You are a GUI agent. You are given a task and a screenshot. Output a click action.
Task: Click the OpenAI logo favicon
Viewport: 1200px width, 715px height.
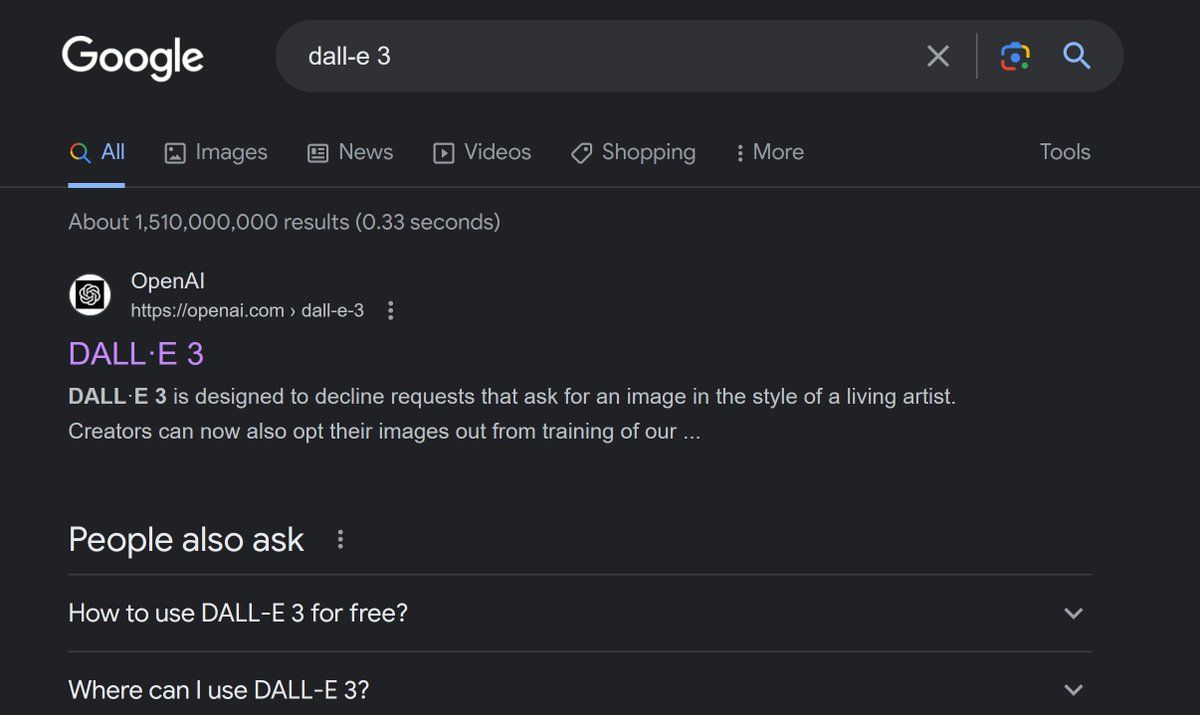coord(89,295)
